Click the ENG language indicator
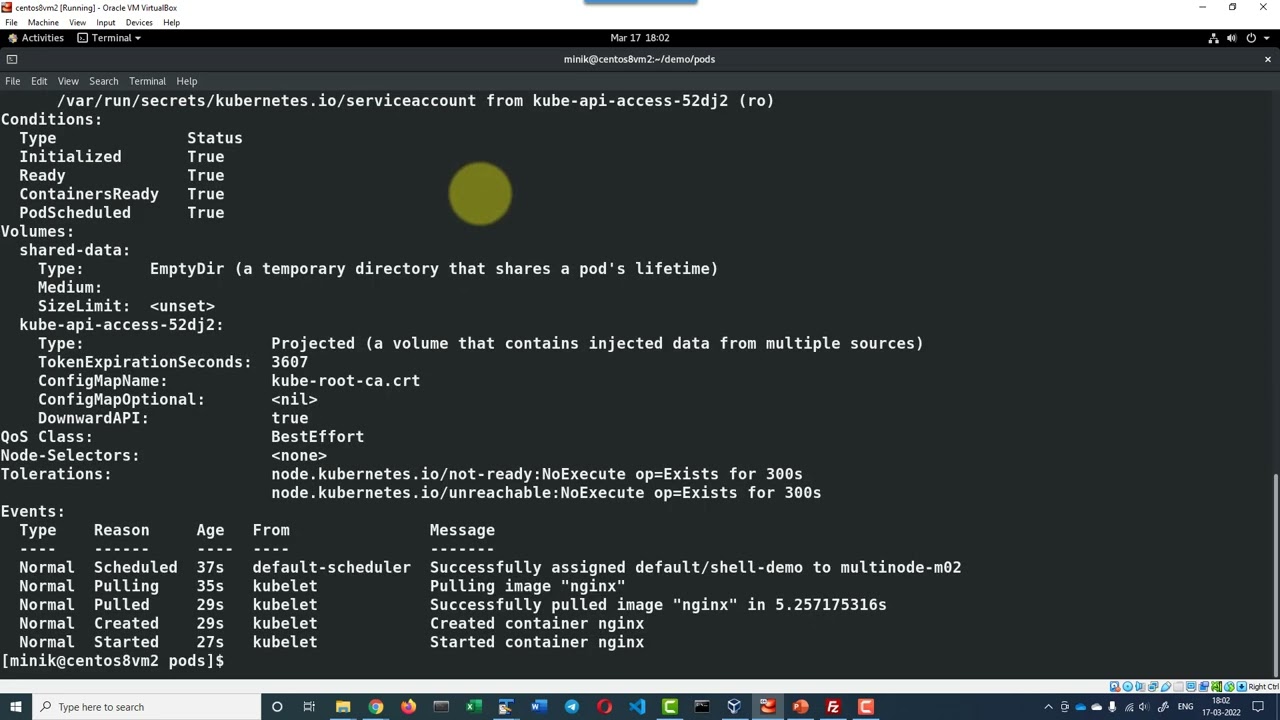The image size is (1280, 720). 1185,707
